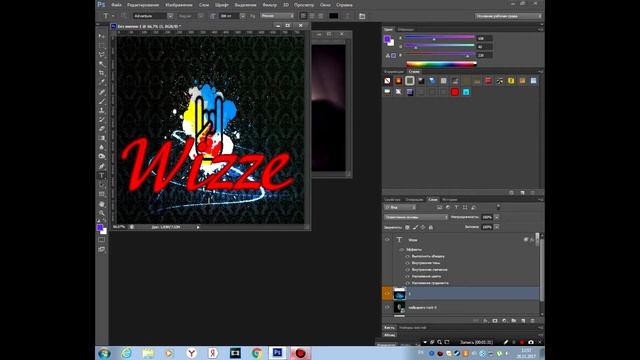Open the File menu
This screenshot has height=360, width=640.
[116, 5]
